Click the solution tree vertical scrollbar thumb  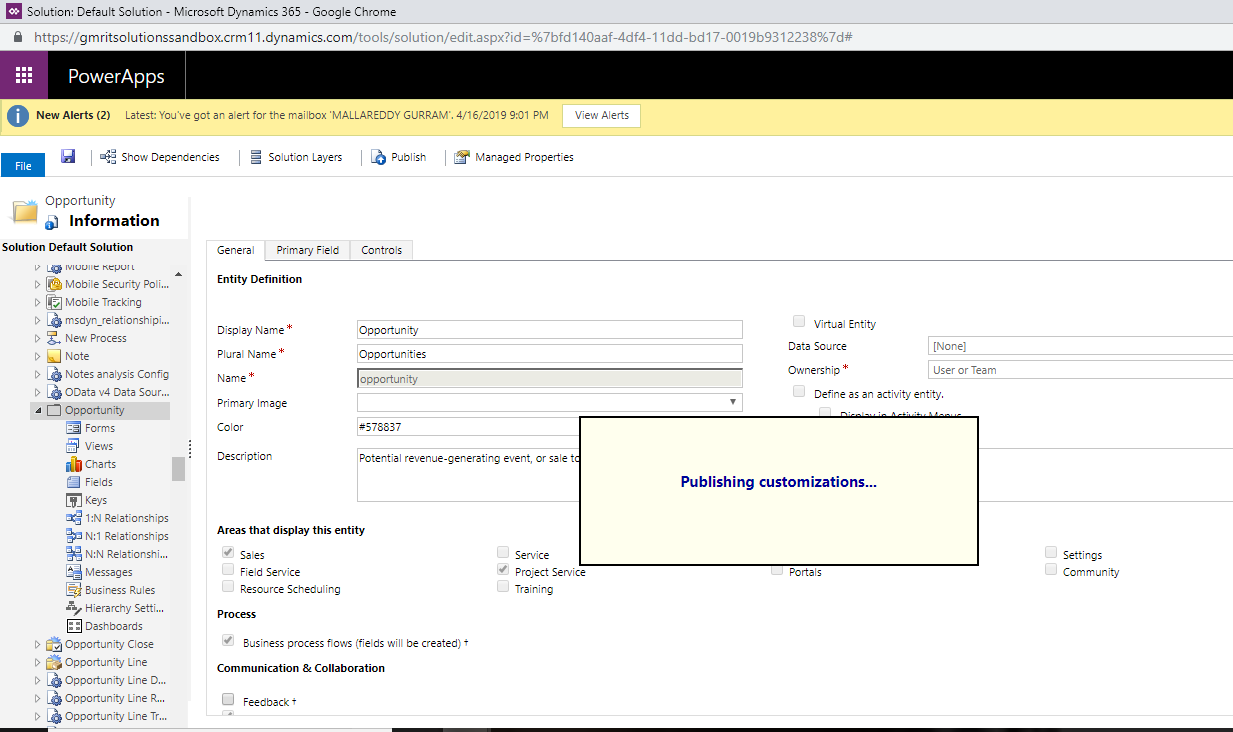[179, 469]
